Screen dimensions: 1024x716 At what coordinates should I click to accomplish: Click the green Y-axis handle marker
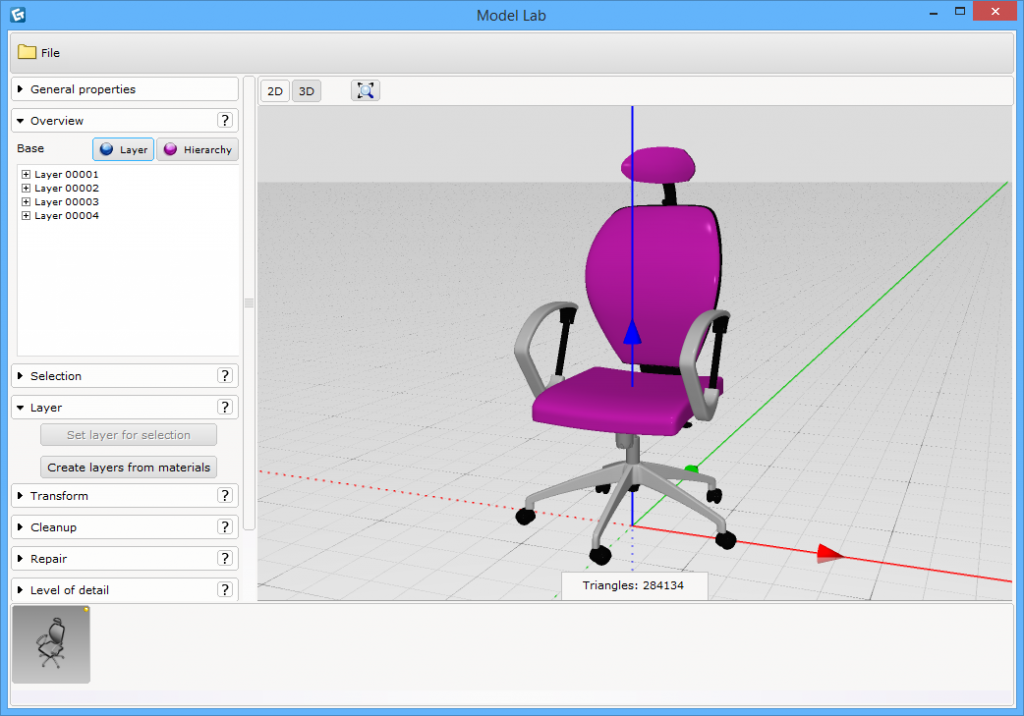(x=692, y=469)
